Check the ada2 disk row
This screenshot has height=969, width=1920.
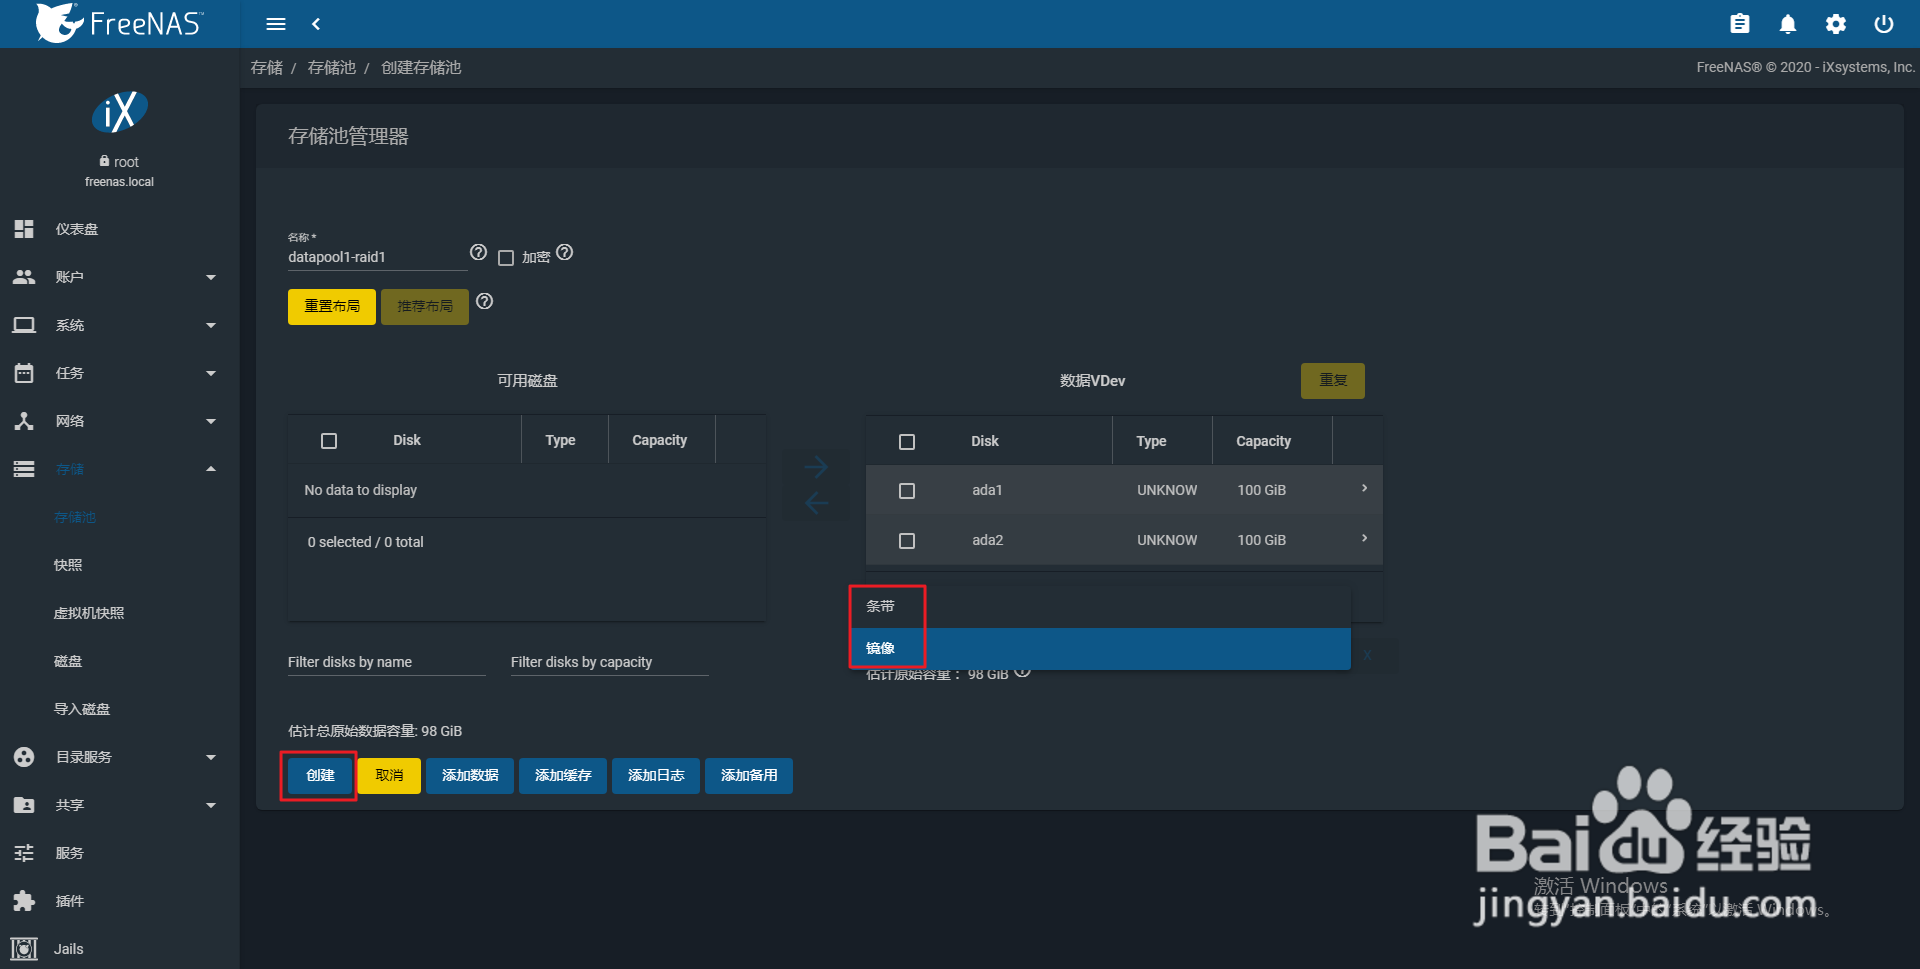click(907, 541)
